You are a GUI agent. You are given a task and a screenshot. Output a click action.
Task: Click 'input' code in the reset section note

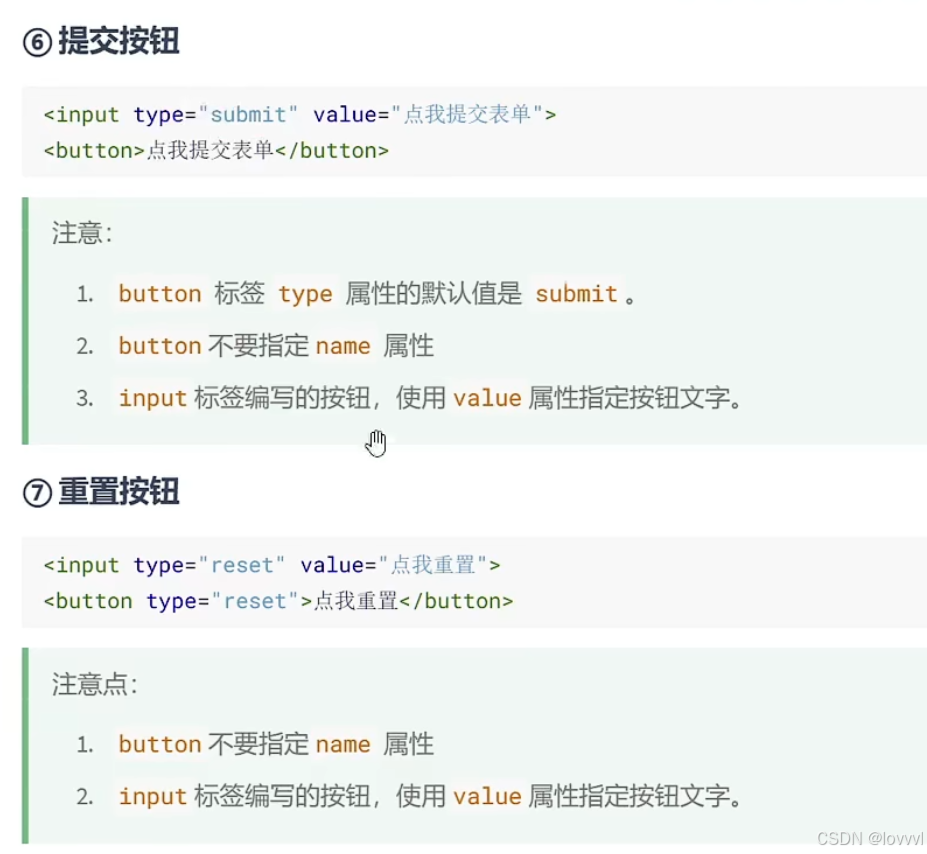(153, 797)
